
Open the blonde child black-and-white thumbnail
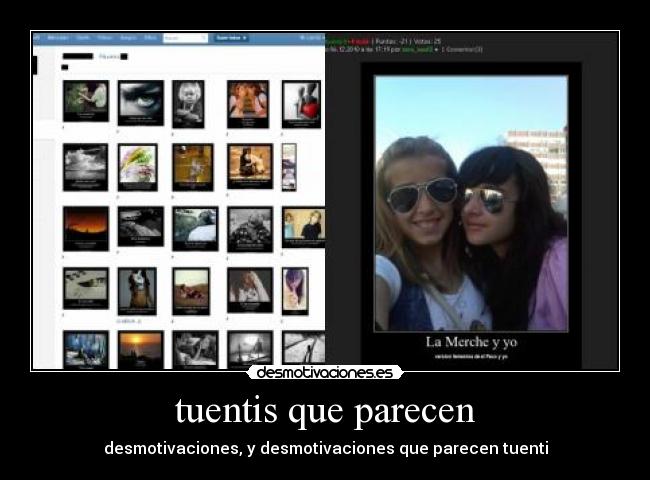click(x=188, y=104)
